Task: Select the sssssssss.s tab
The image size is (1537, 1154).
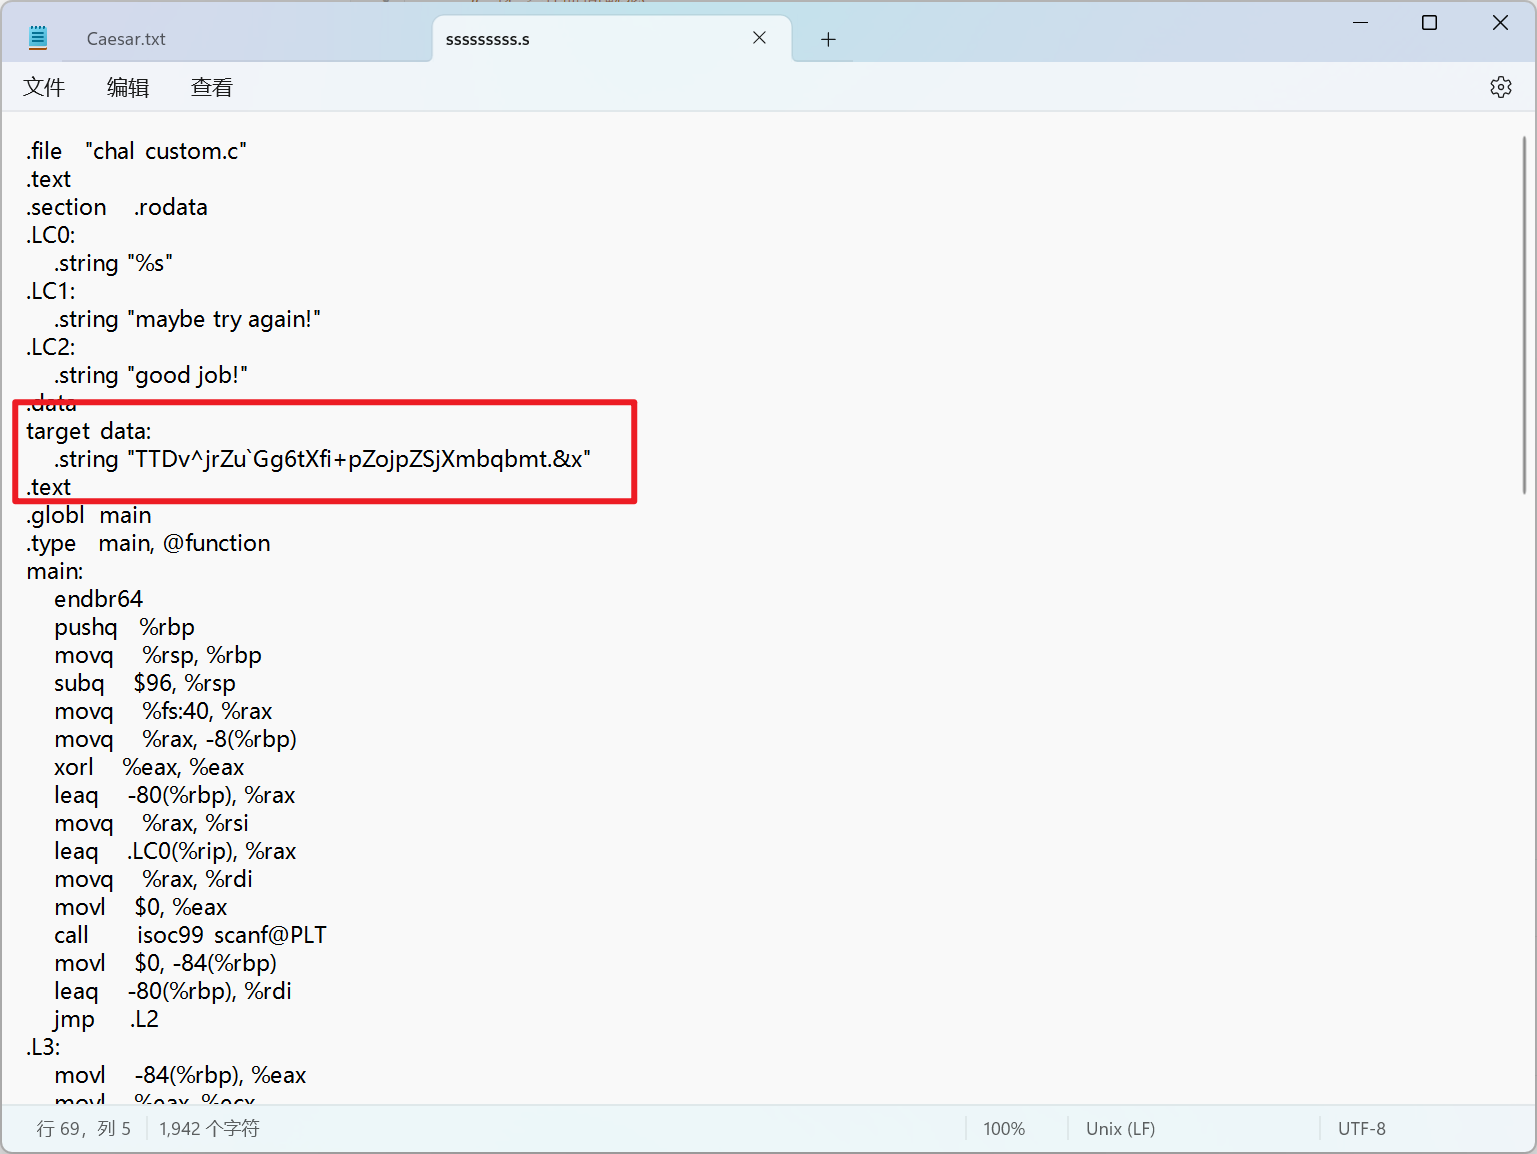Action: click(x=488, y=39)
